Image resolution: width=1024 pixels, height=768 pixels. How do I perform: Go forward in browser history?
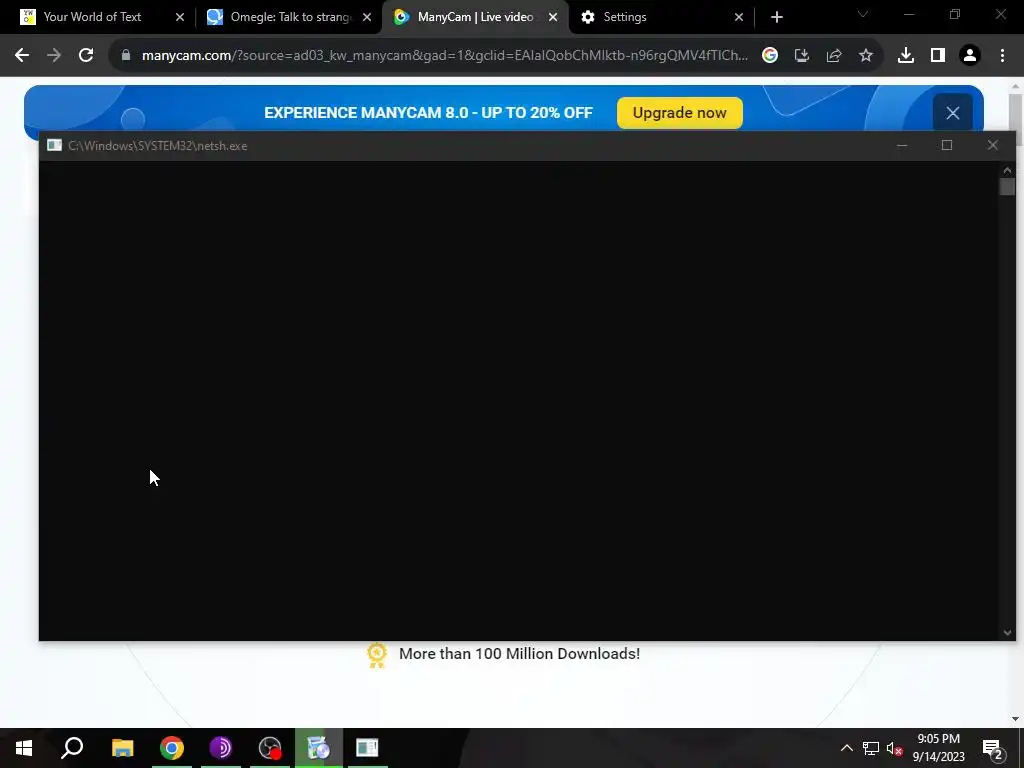(54, 56)
